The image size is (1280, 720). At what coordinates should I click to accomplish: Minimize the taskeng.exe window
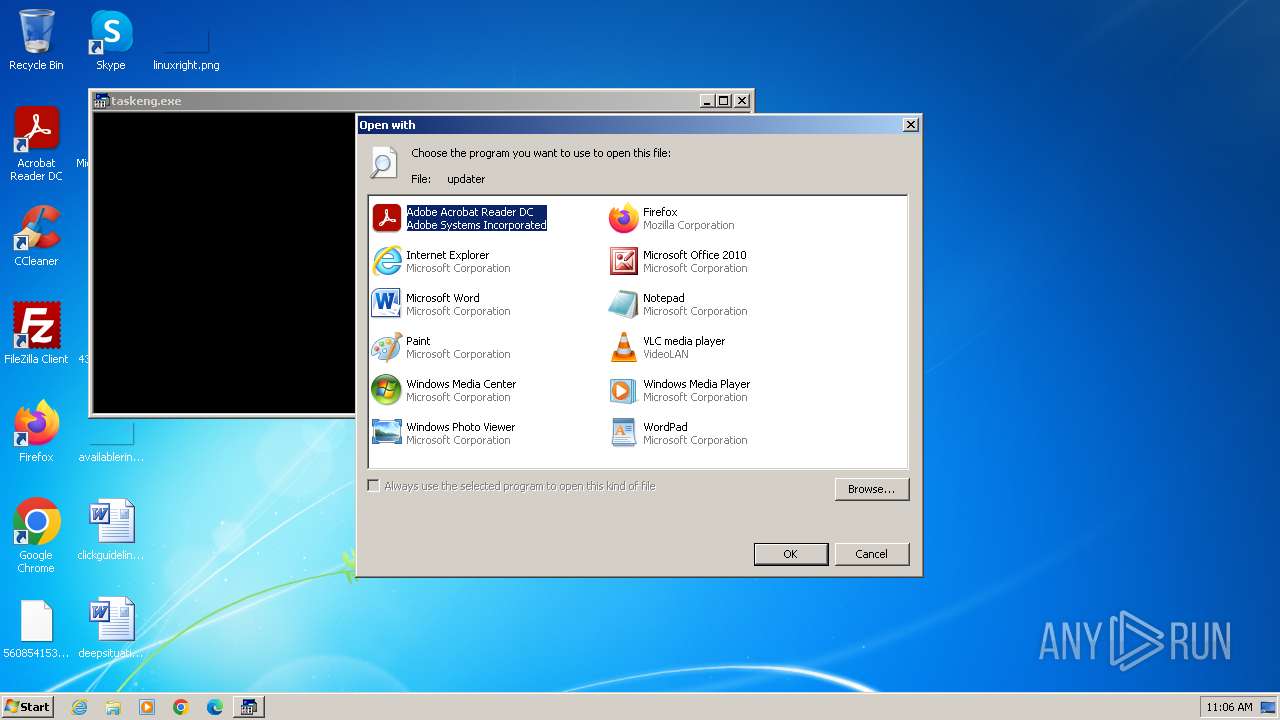point(707,101)
